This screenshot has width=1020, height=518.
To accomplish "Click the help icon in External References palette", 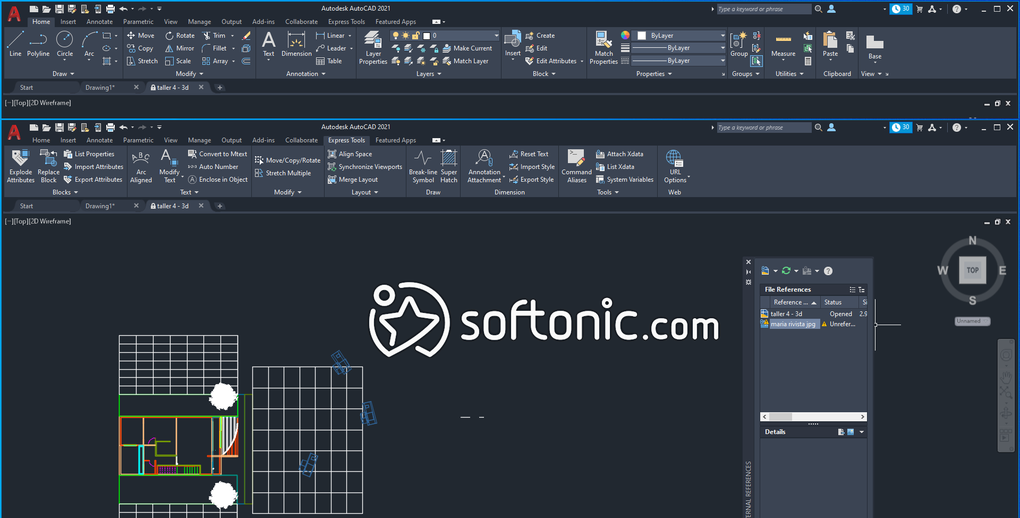I will click(x=828, y=271).
